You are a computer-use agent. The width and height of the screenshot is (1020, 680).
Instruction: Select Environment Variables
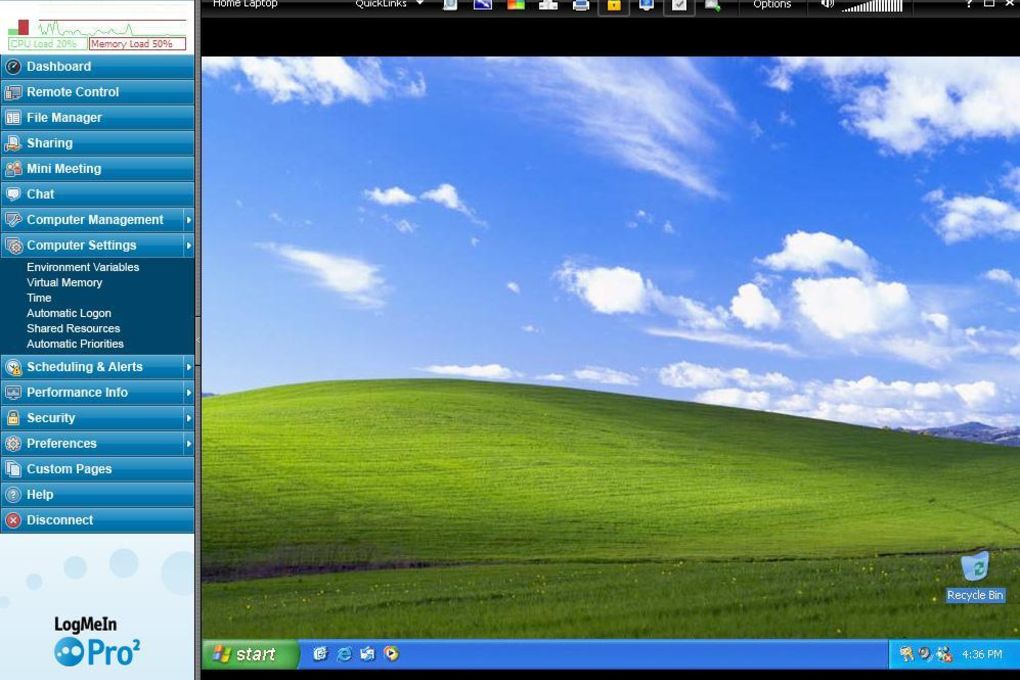click(83, 267)
